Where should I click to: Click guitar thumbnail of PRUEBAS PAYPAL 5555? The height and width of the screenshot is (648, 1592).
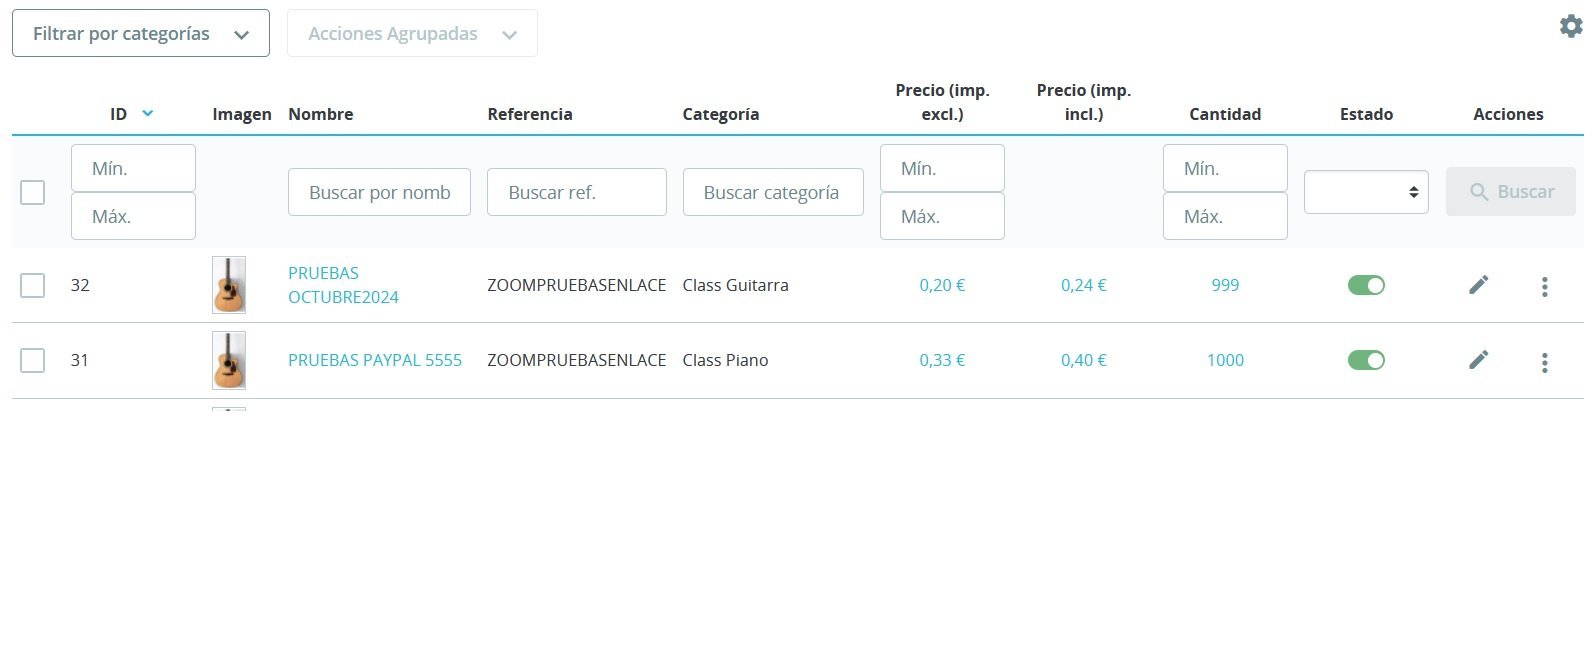[229, 360]
